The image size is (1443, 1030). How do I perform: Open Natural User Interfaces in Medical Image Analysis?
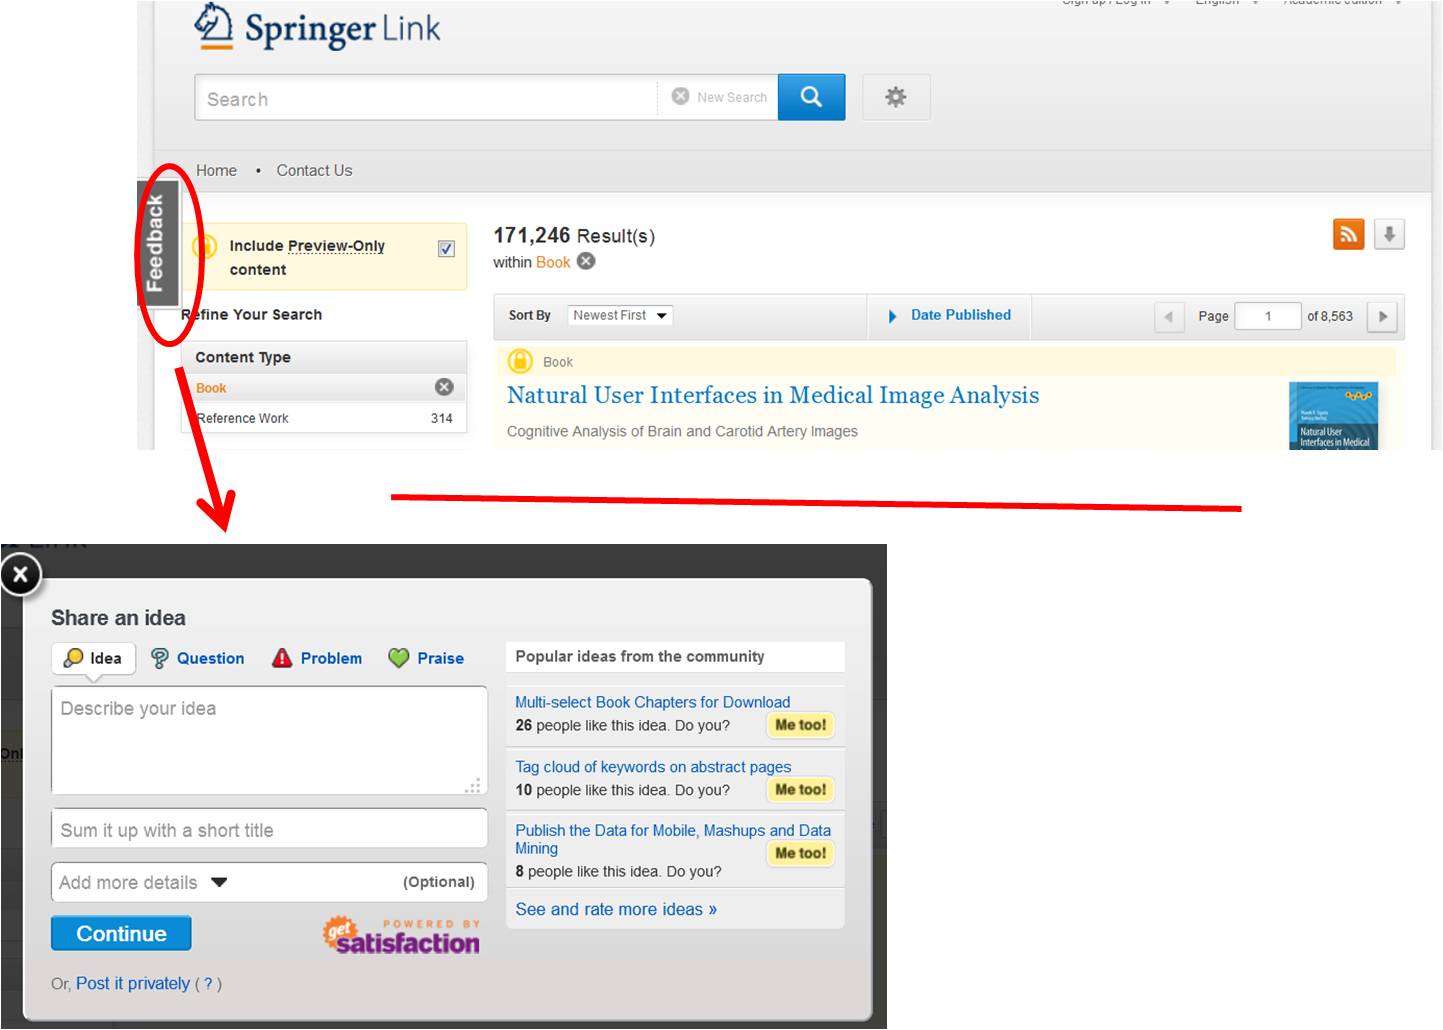(773, 395)
